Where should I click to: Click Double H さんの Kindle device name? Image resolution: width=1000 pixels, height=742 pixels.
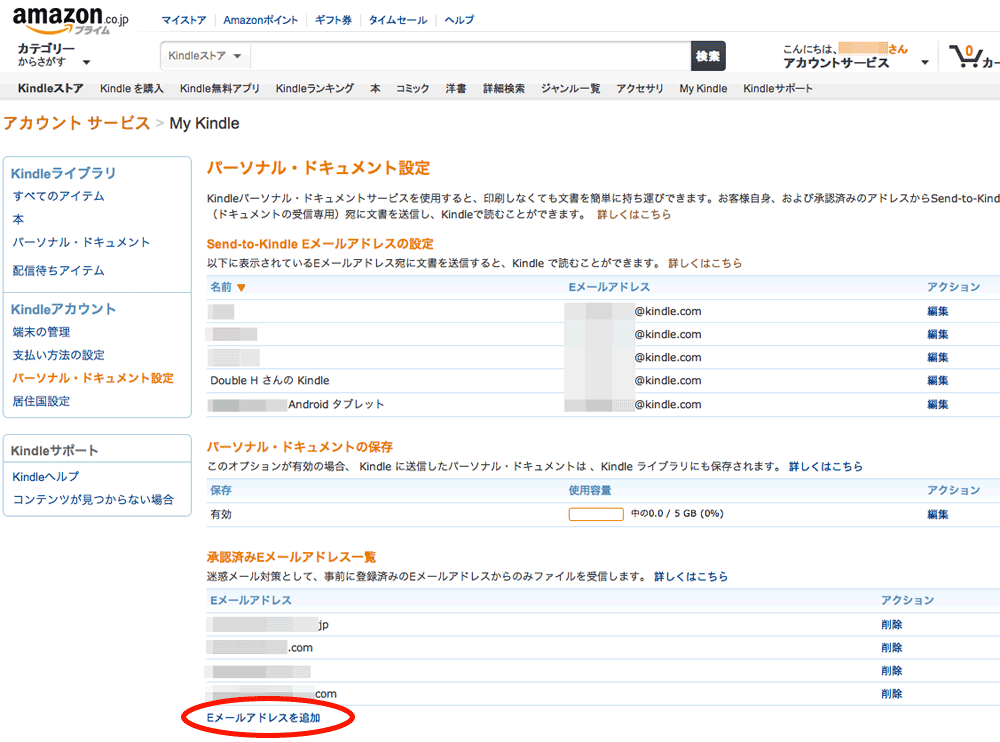(270, 380)
